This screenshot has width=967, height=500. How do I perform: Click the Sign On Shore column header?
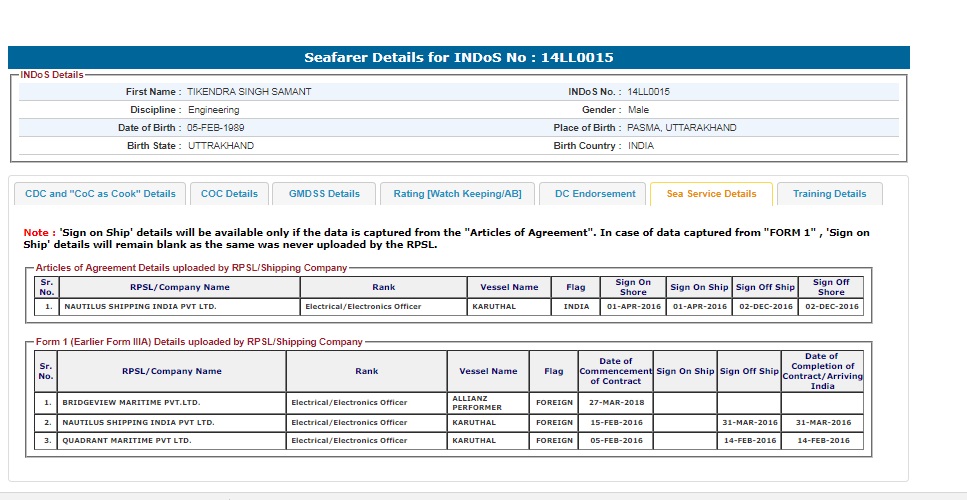(632, 287)
